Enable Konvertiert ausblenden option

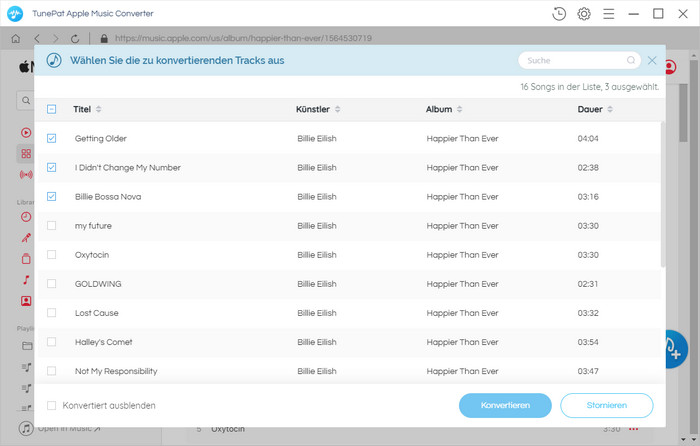pyautogui.click(x=51, y=405)
